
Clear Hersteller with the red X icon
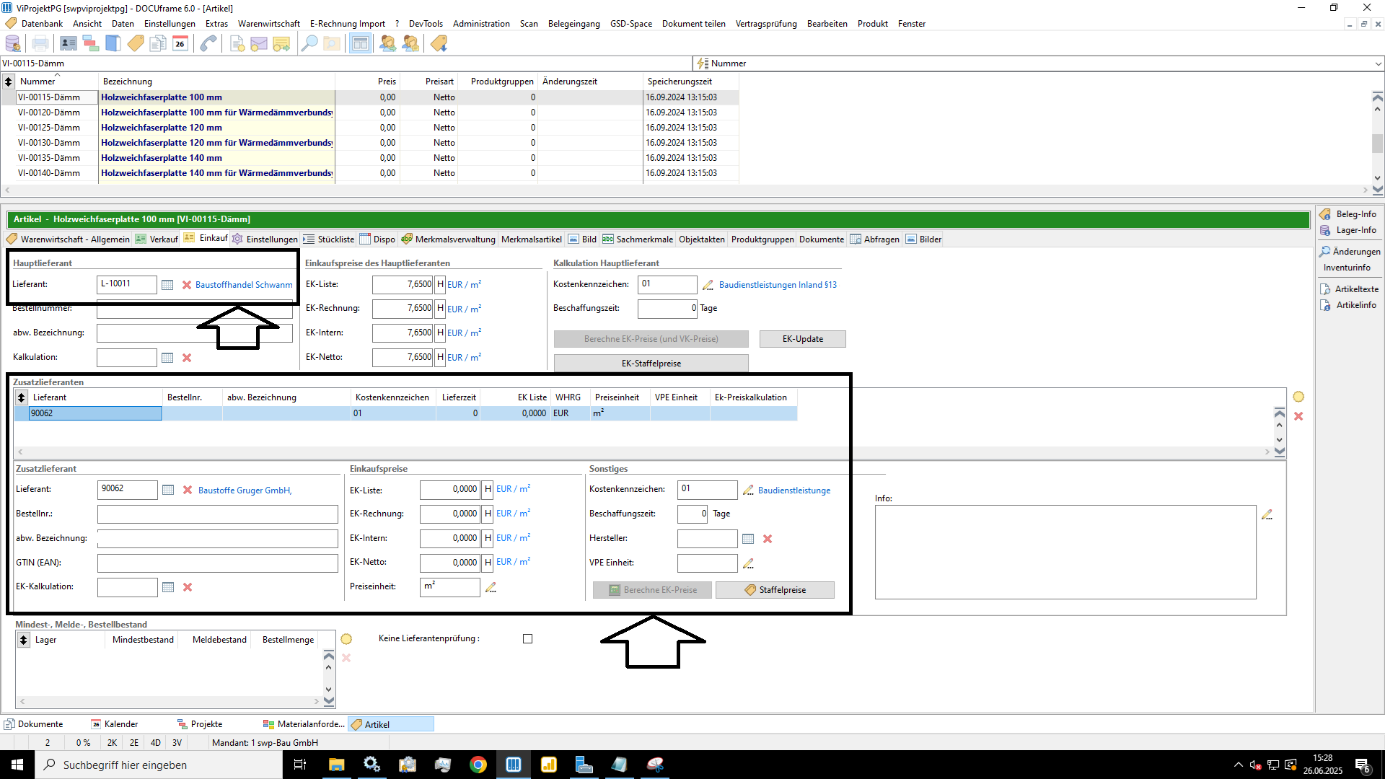[x=767, y=539]
